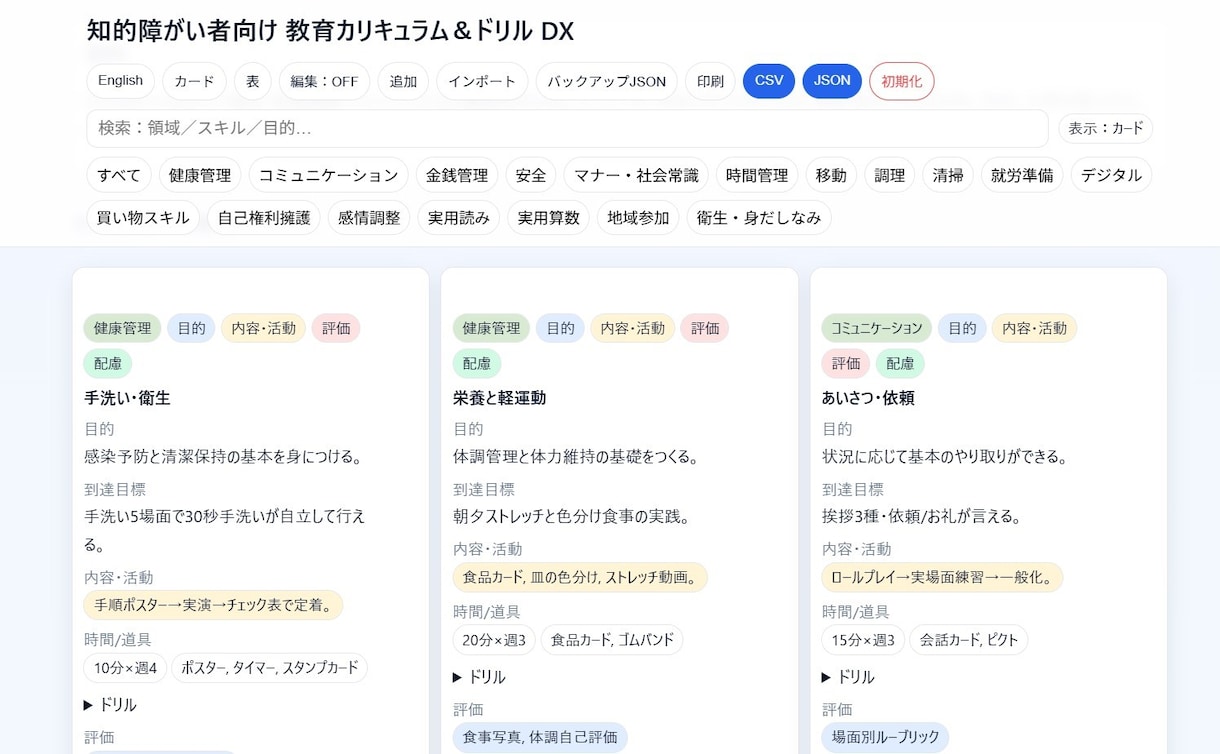Screen dimensions: 1220x754
Task: Click 目的 tag on 栄養と軽運動 card
Action: (x=560, y=328)
